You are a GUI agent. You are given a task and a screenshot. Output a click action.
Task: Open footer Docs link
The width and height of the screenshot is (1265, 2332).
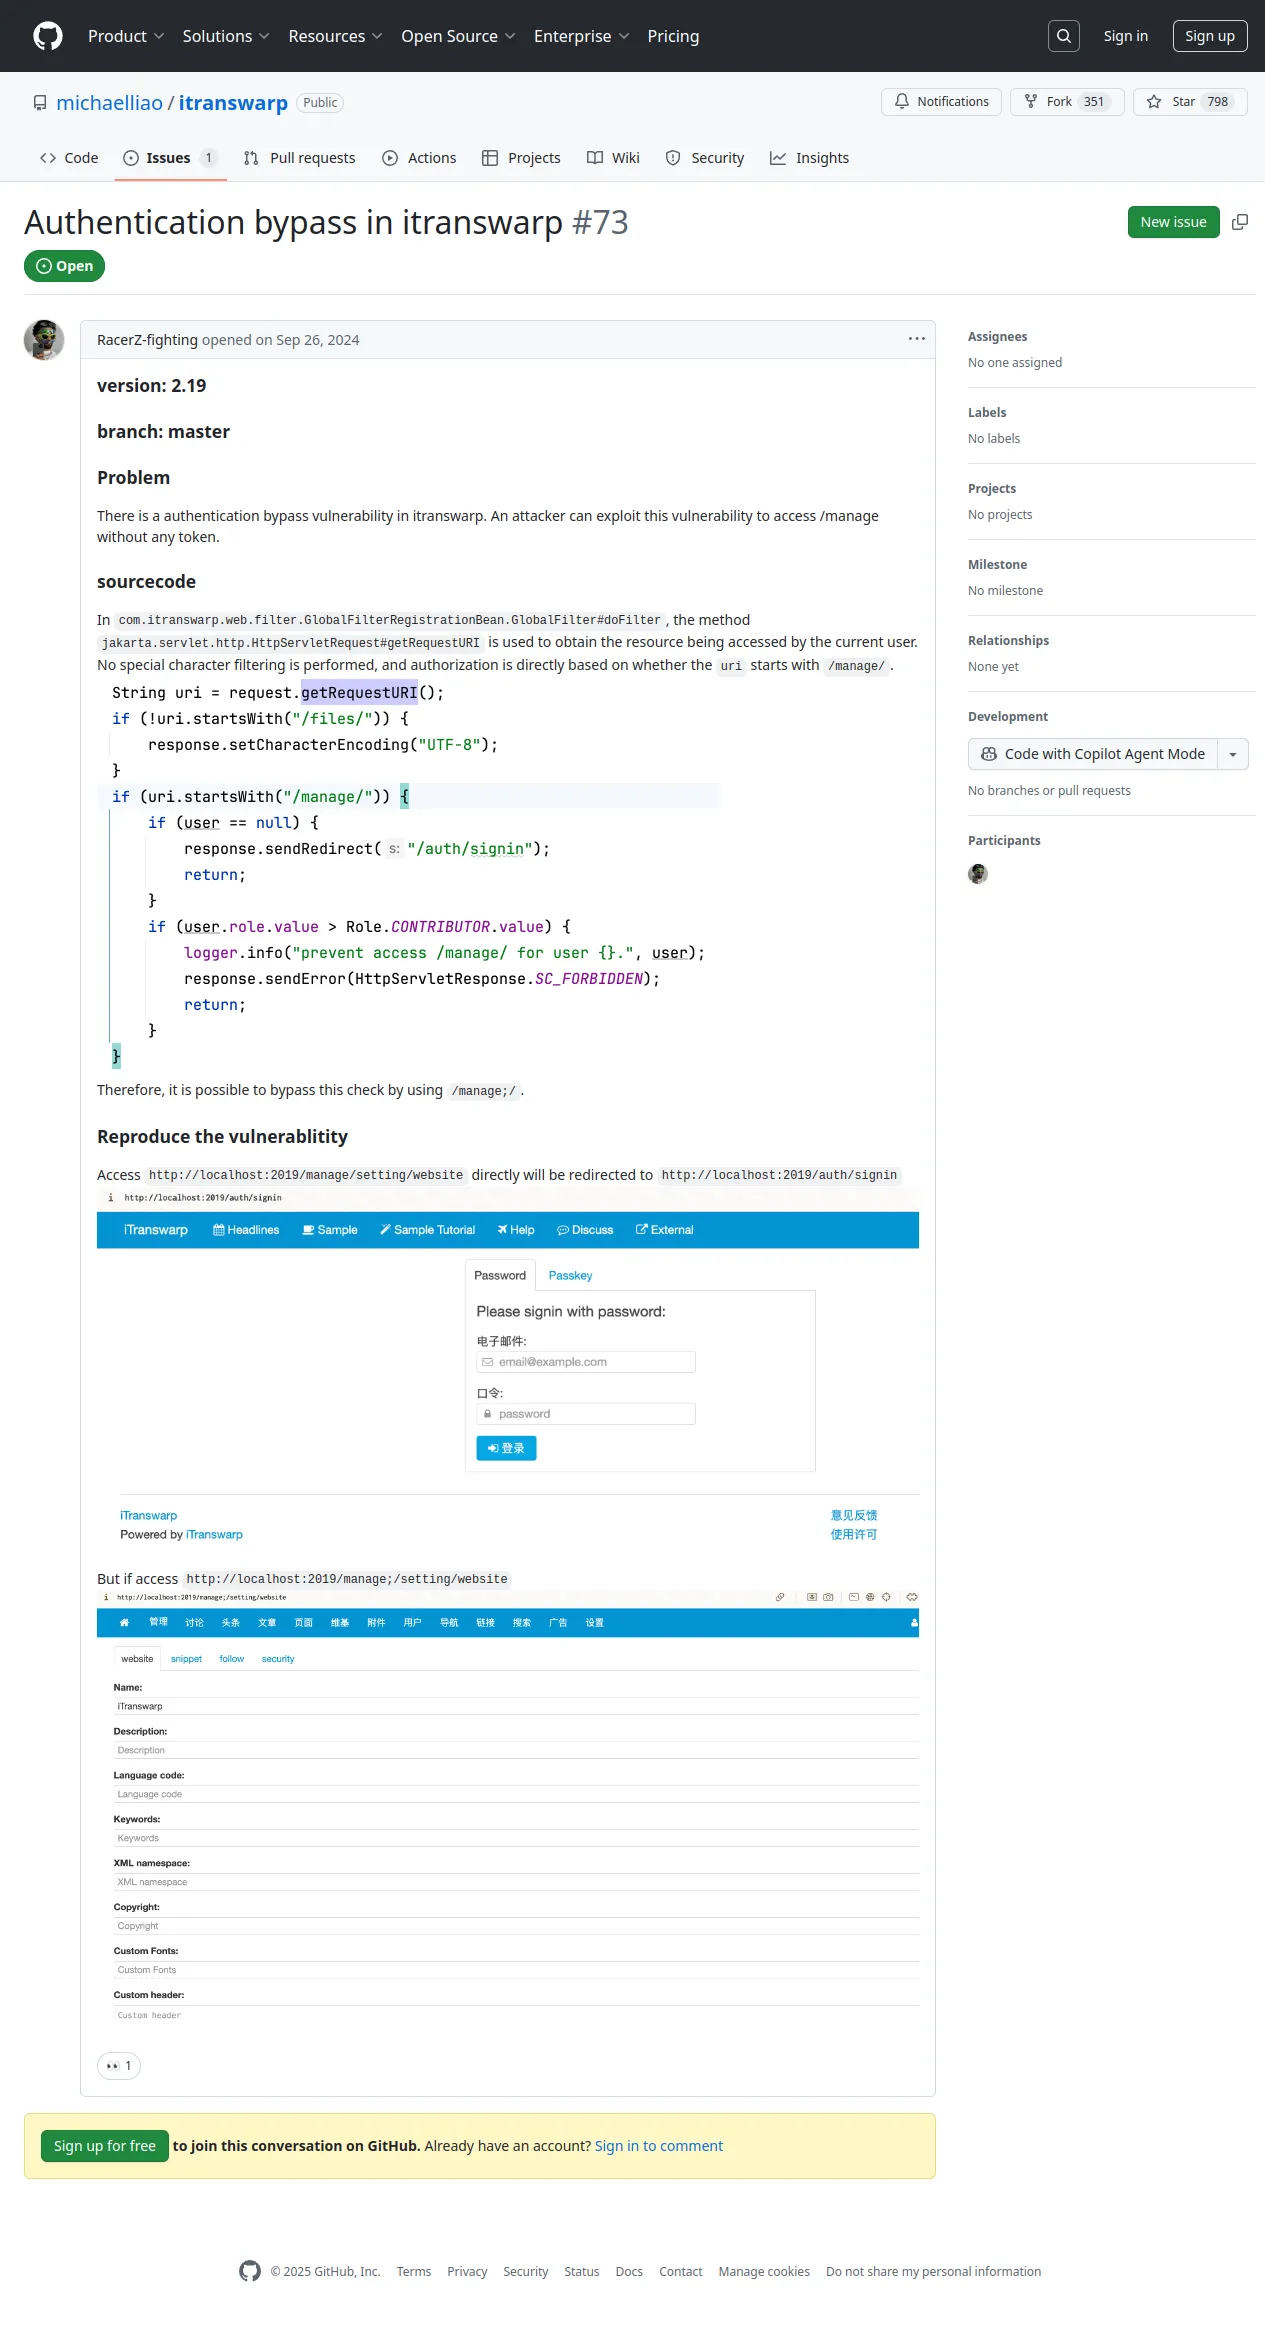[x=629, y=2271]
